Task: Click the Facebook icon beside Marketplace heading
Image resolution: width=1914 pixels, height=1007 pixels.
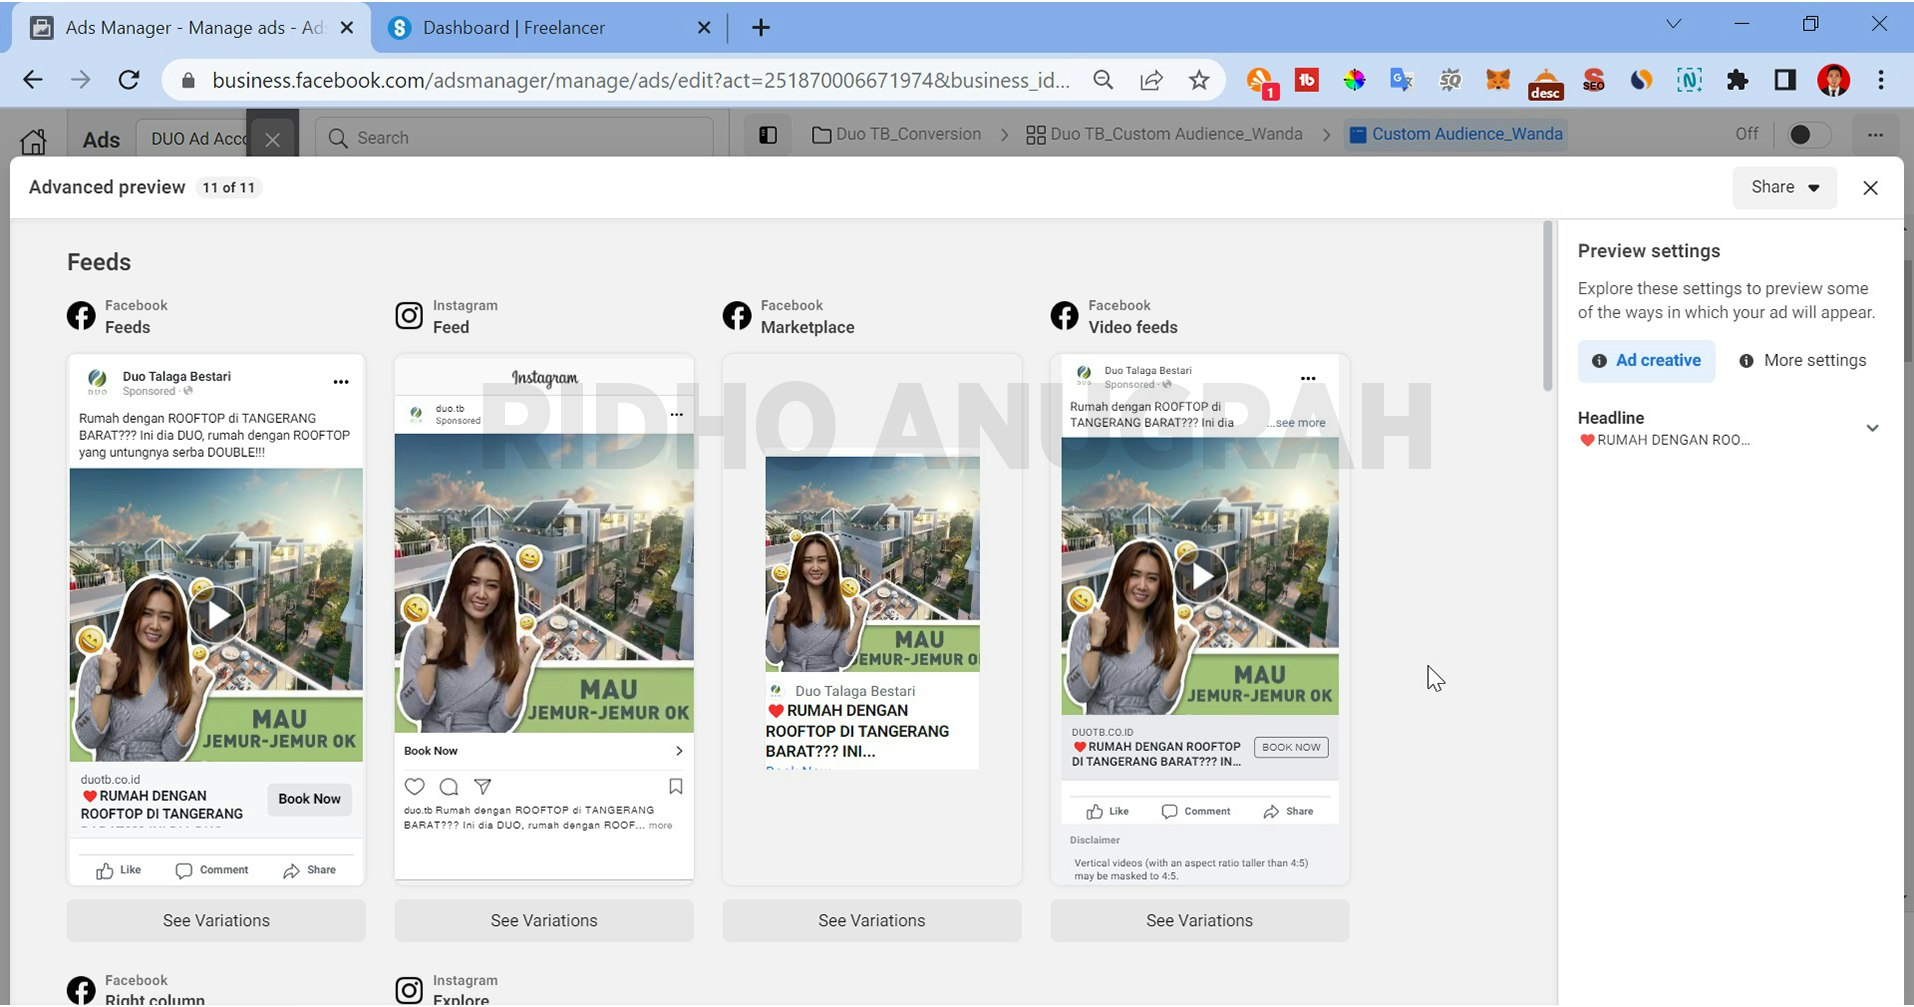Action: [737, 316]
